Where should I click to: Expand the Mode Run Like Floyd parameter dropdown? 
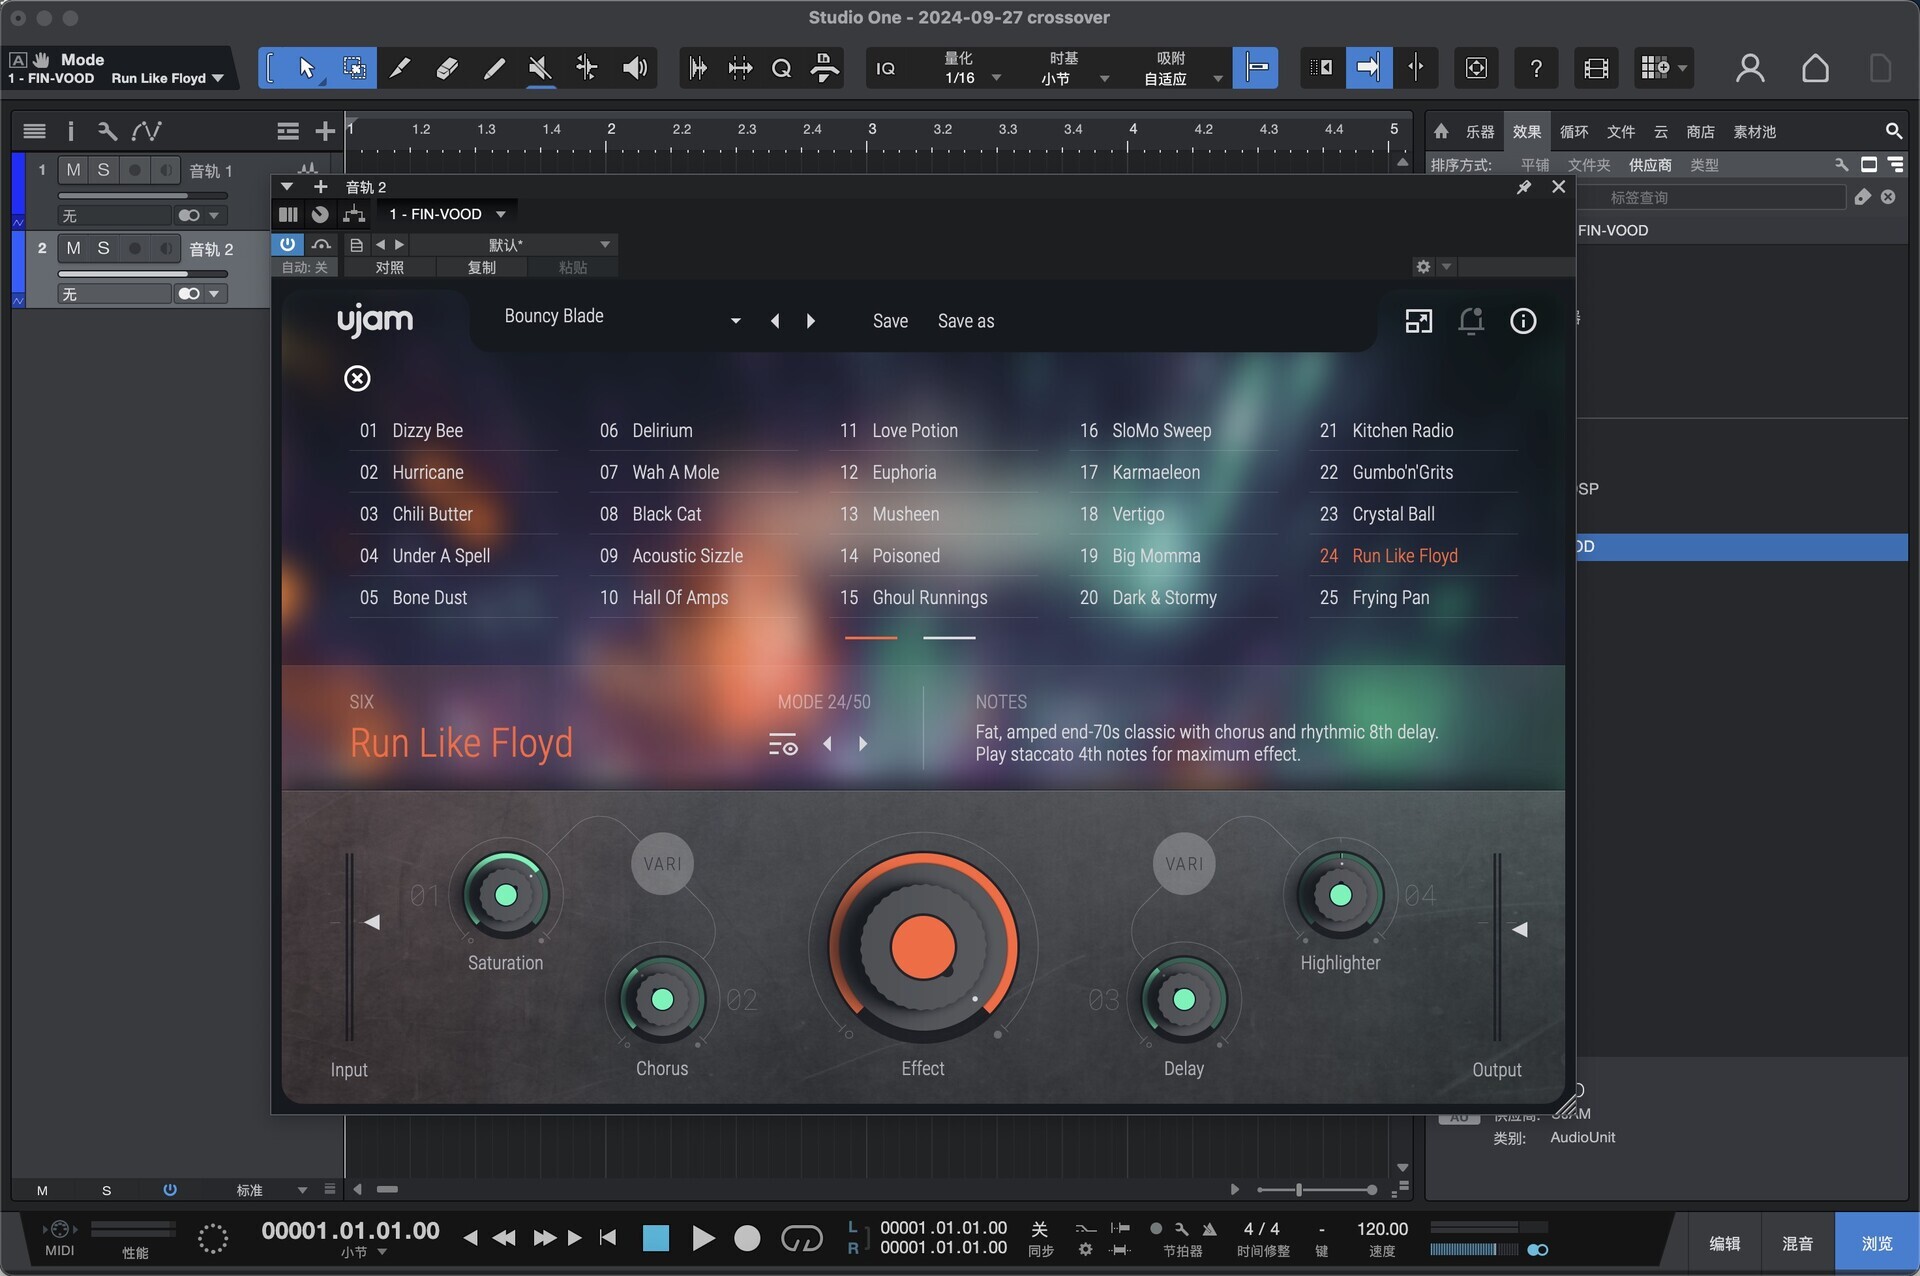[217, 78]
